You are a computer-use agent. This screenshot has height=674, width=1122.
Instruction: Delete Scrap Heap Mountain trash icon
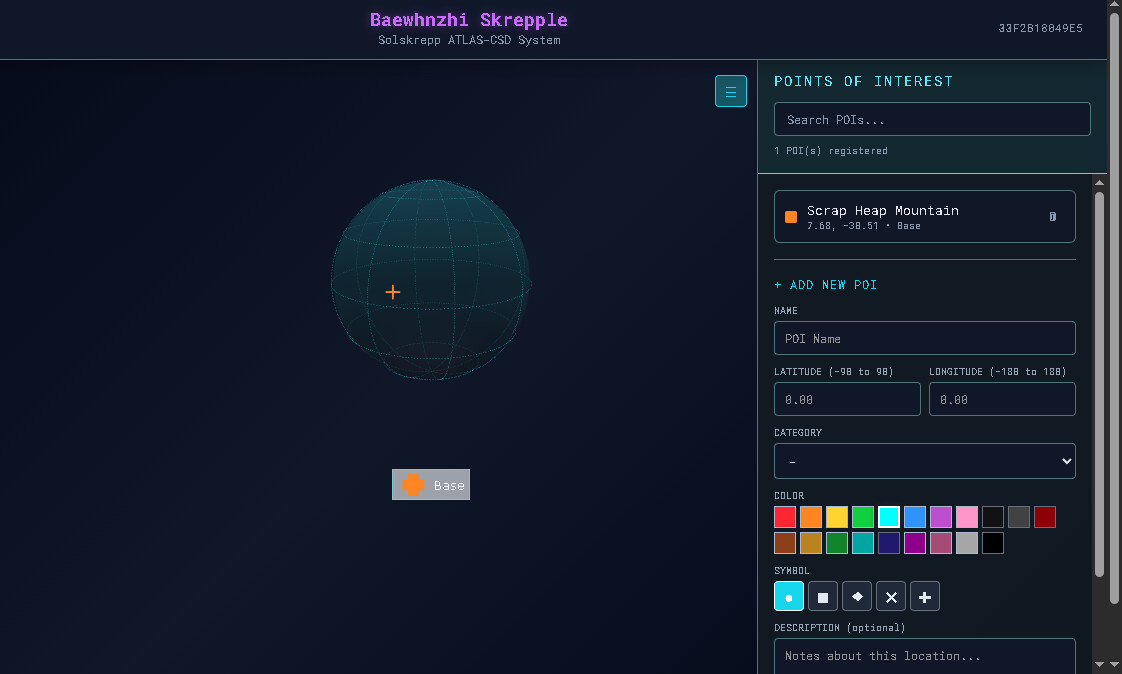click(1053, 216)
